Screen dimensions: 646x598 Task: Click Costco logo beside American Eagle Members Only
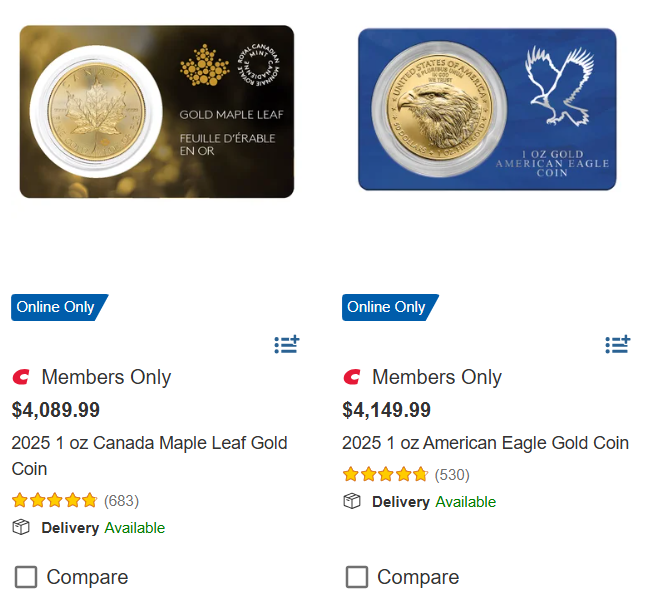(x=352, y=377)
